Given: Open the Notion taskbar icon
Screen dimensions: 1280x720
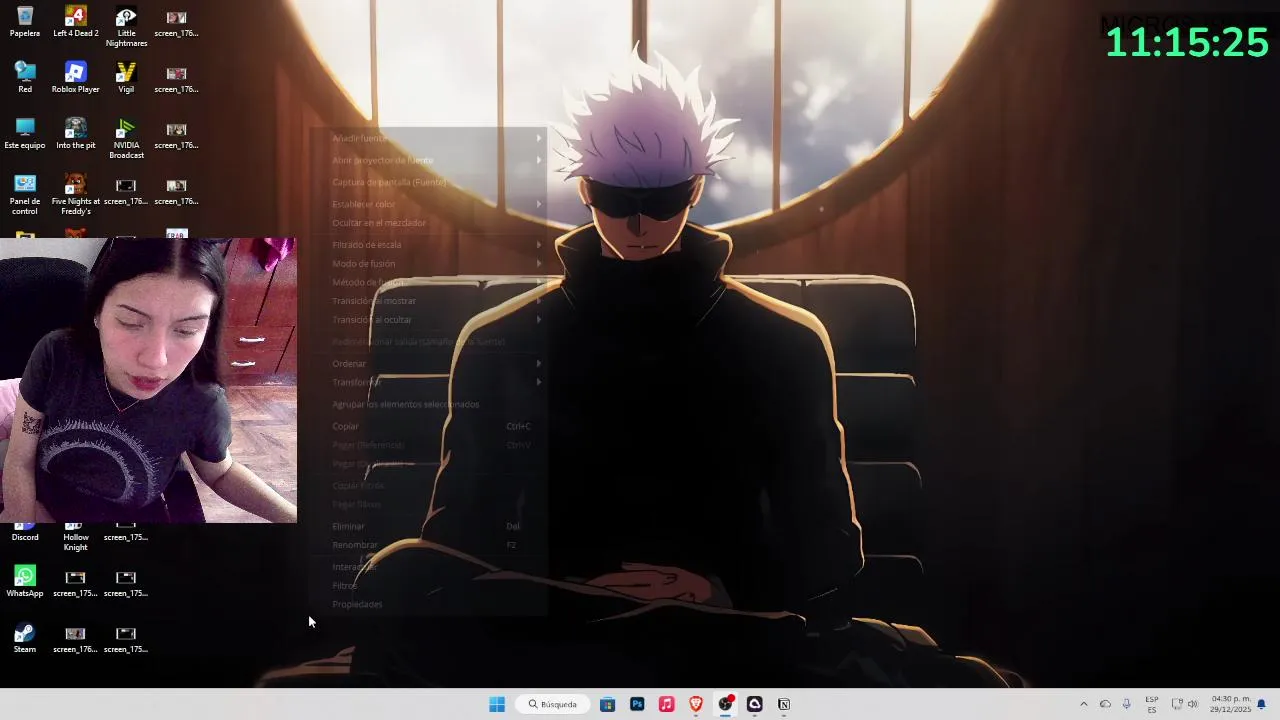Looking at the screenshot, I should [784, 704].
